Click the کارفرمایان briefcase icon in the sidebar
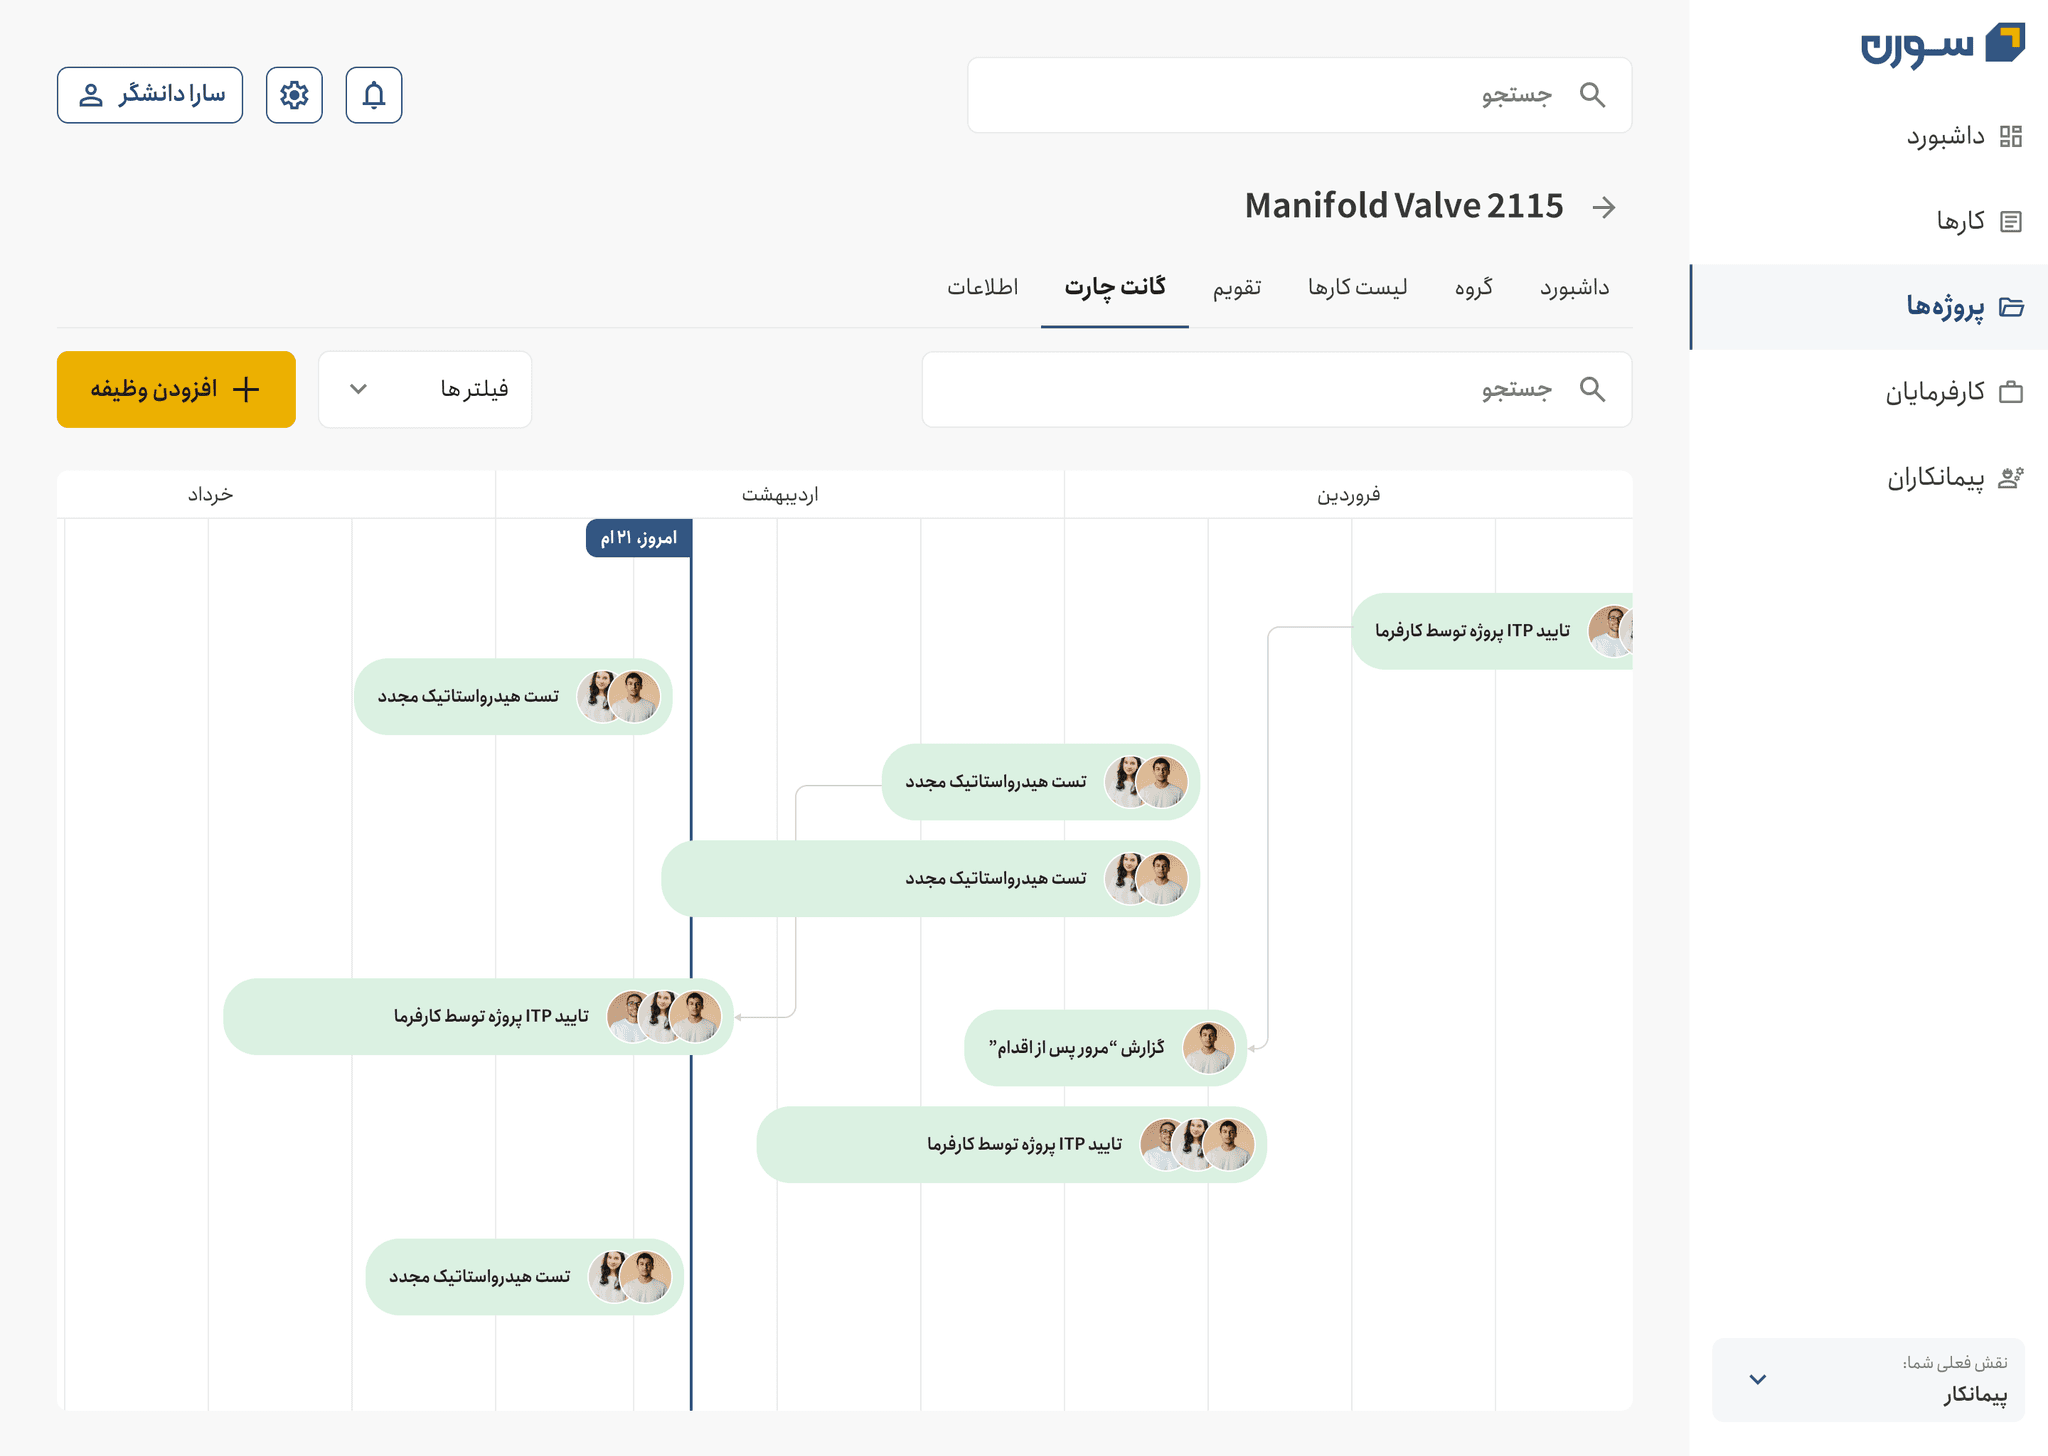This screenshot has height=1456, width=2048. [x=2011, y=392]
